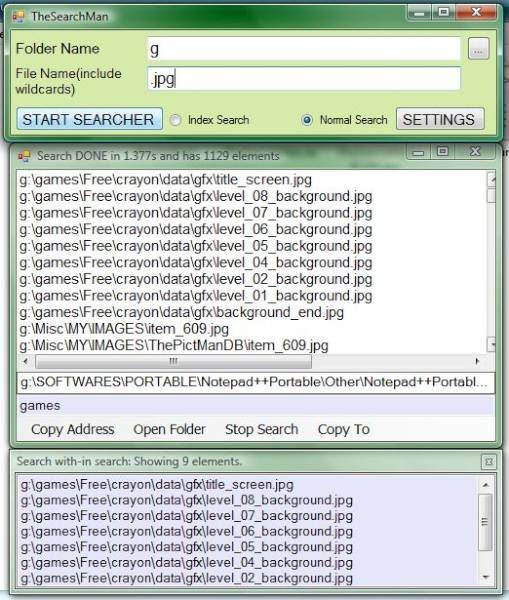The height and width of the screenshot is (600, 509).
Task: Click the filtered list's vertical scrollbar thumb
Action: (485, 522)
